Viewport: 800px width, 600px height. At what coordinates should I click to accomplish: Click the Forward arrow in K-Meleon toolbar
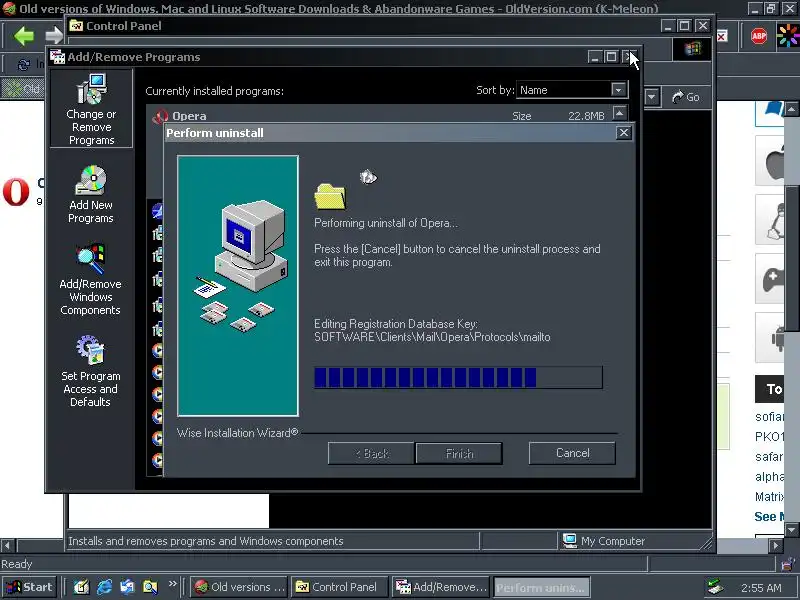[54, 36]
